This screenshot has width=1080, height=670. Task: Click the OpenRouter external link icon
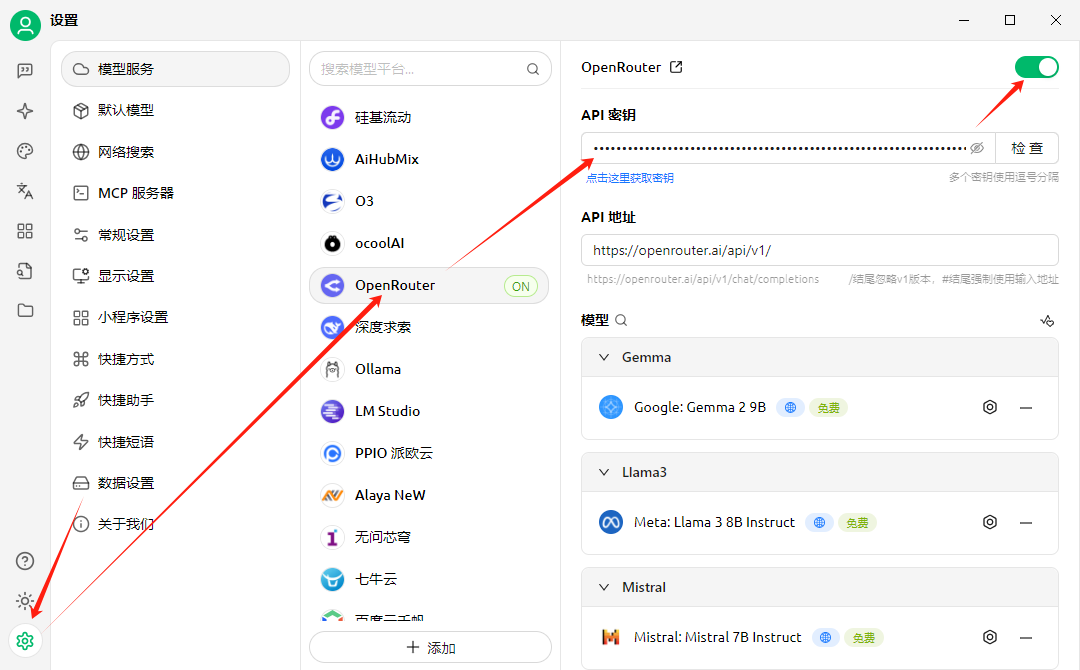coord(676,67)
